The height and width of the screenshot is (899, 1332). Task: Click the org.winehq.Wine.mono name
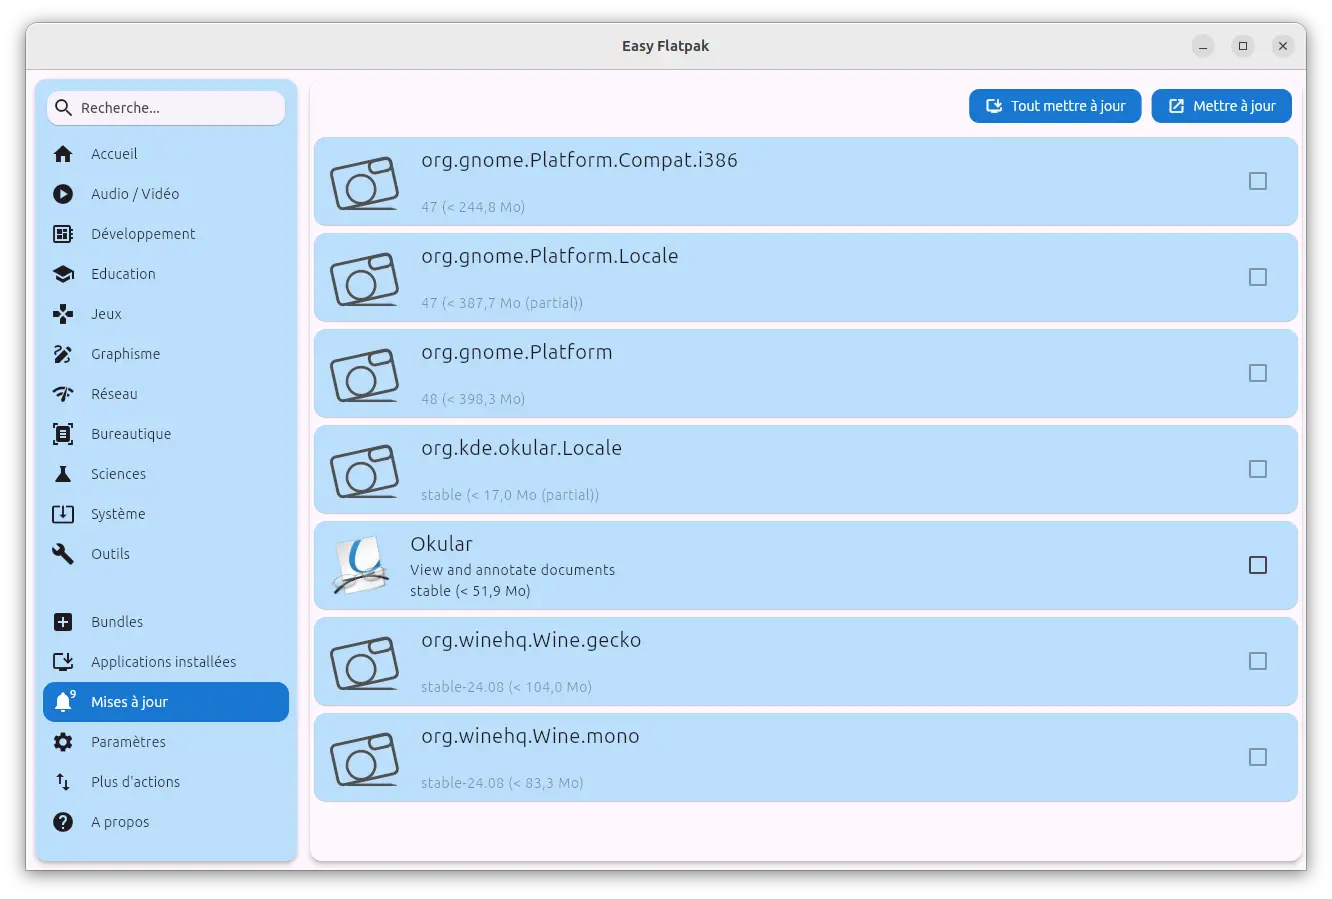(530, 736)
